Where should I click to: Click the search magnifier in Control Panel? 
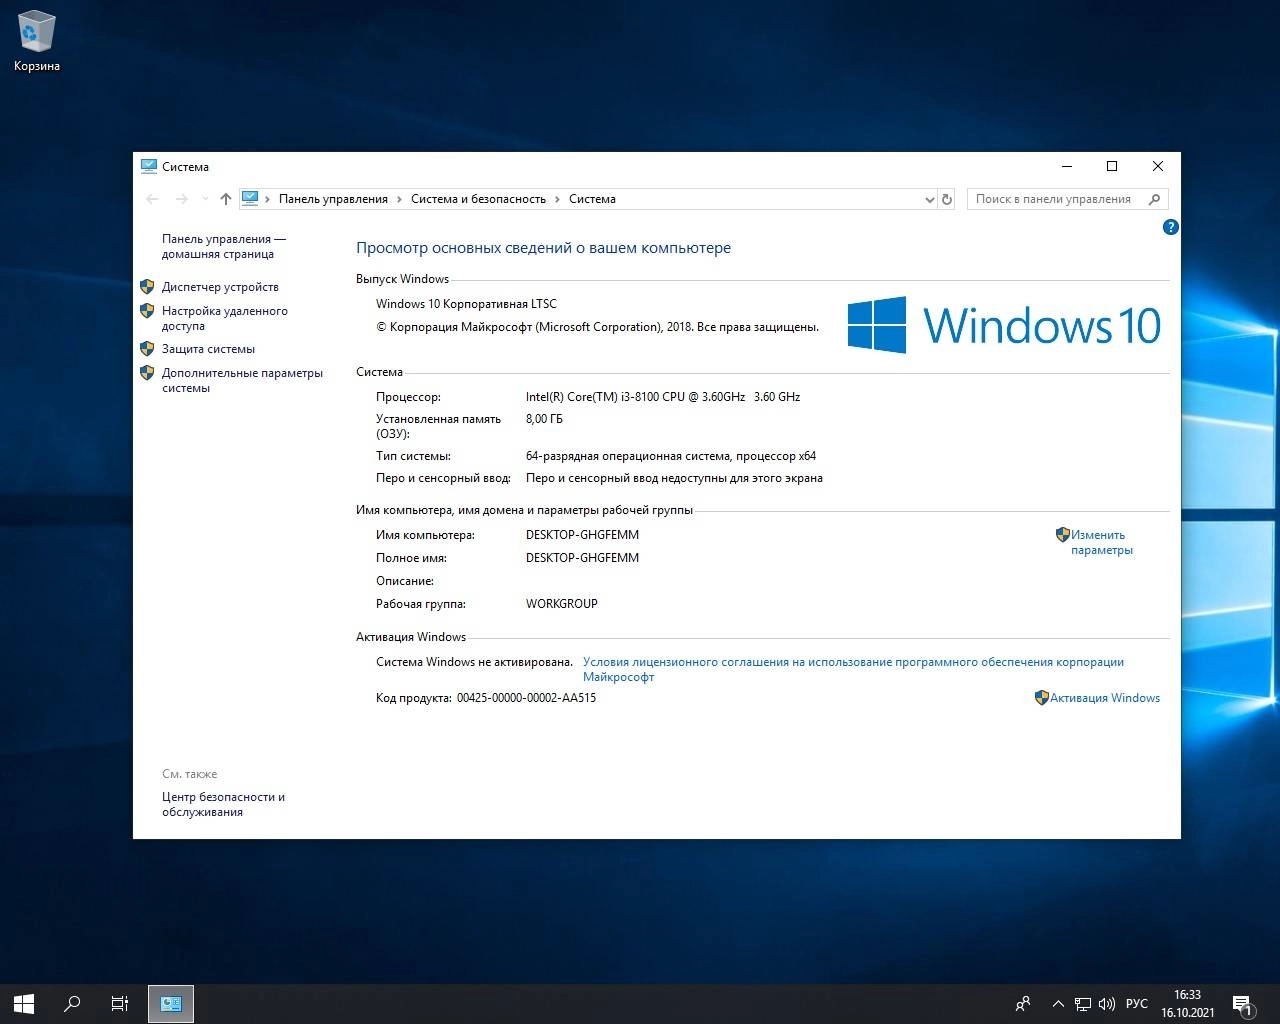[x=1155, y=199]
